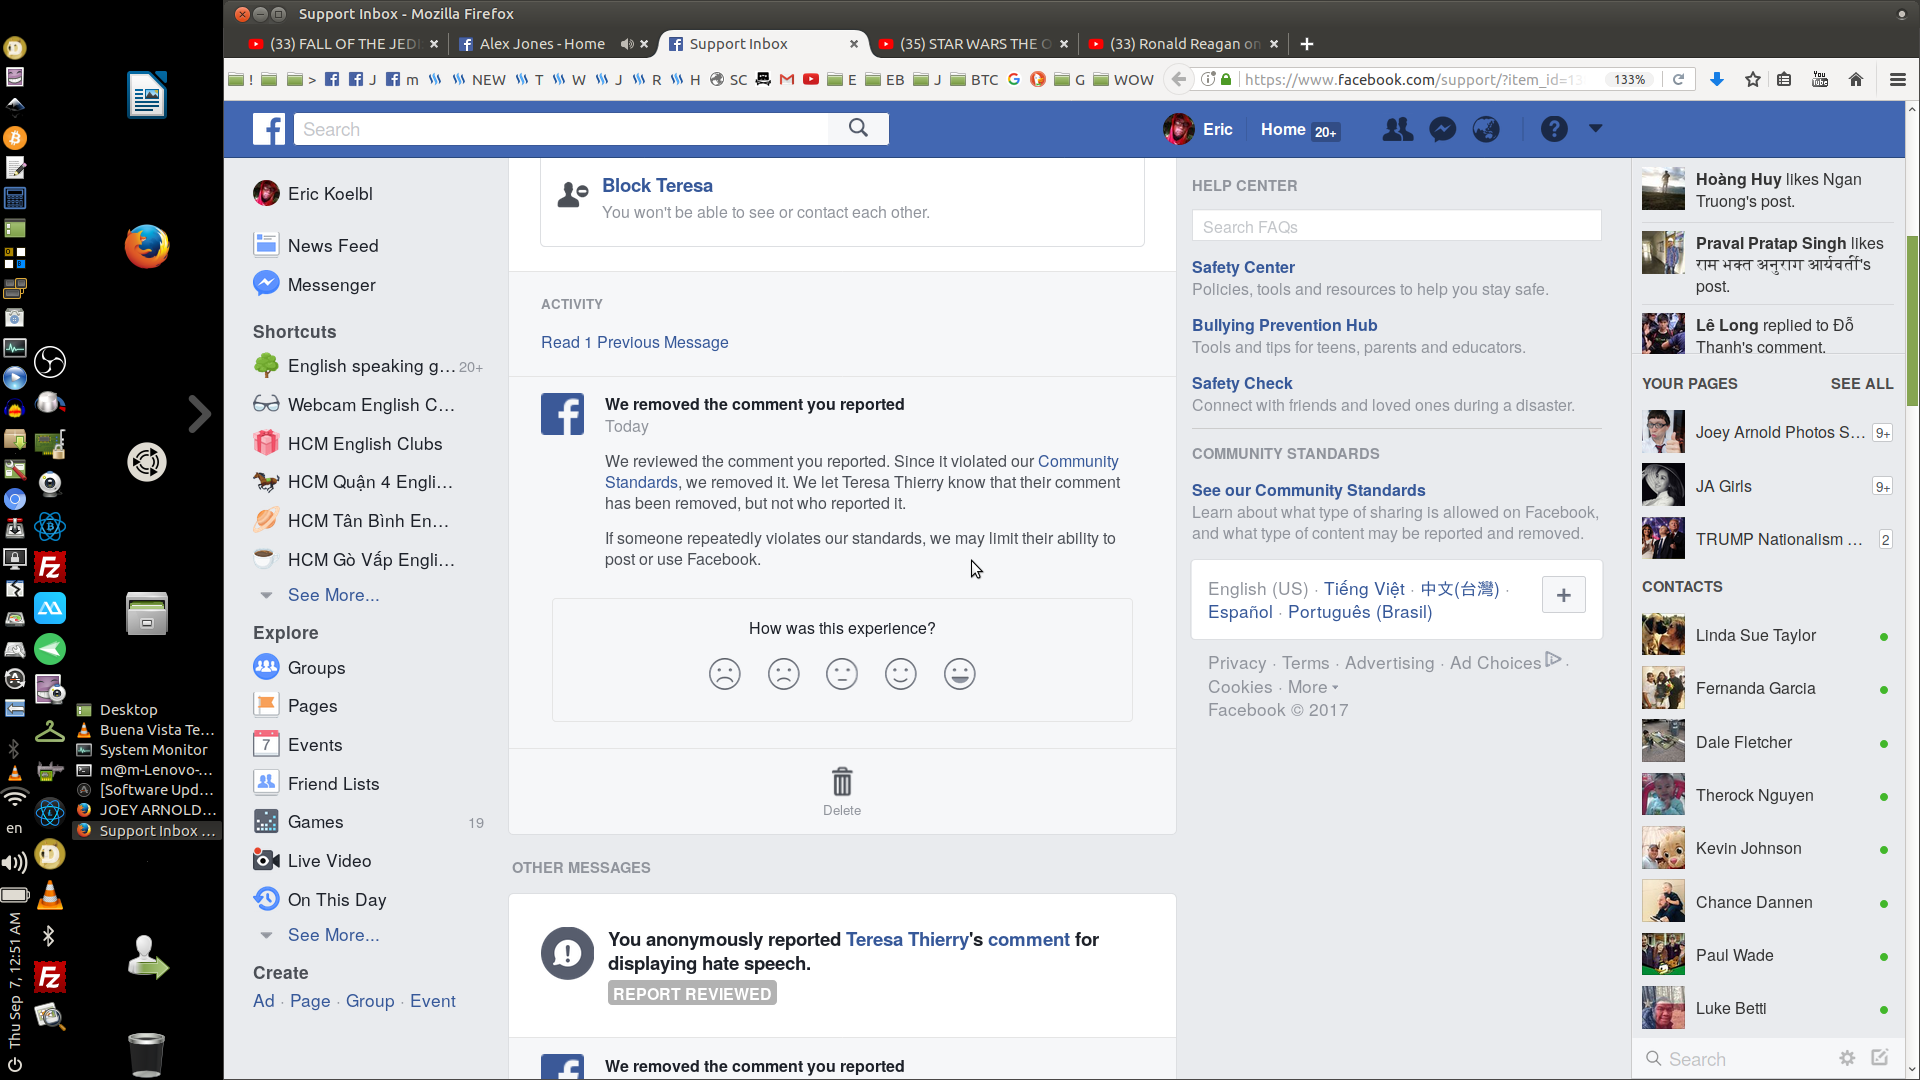Image resolution: width=1920 pixels, height=1080 pixels.
Task: Click the page vertical scrollbar
Action: pos(1912,320)
